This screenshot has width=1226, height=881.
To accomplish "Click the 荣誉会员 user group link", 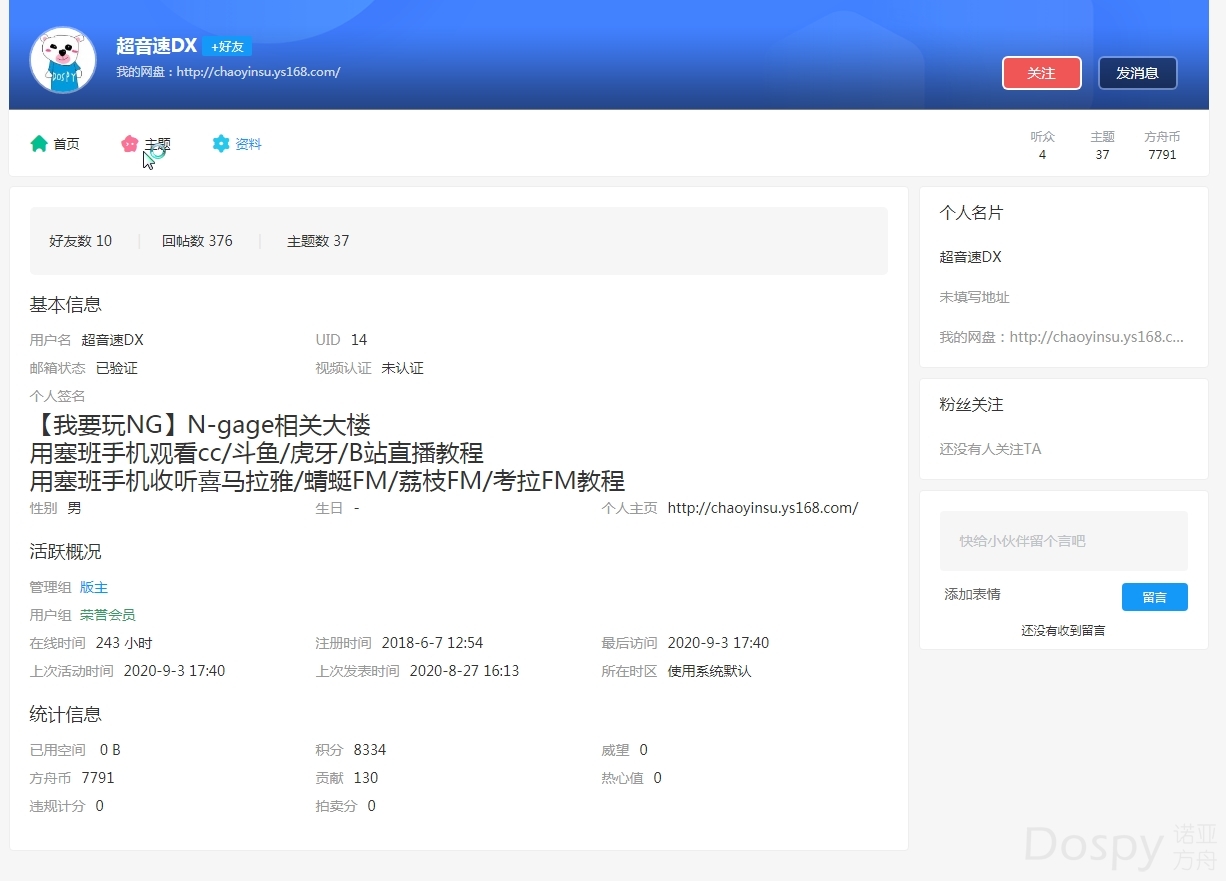I will [107, 615].
